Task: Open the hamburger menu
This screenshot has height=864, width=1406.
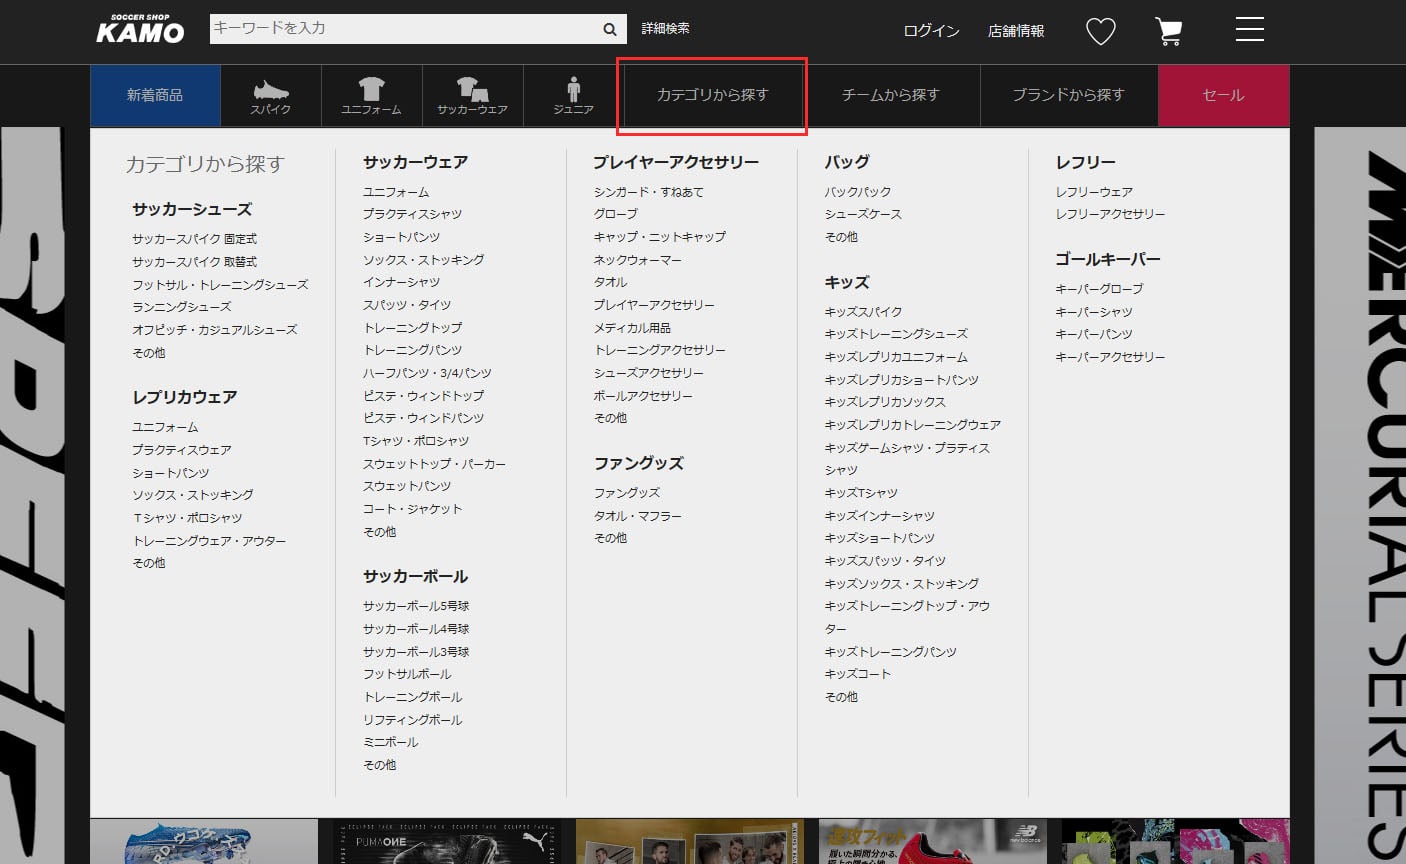Action: [x=1249, y=30]
